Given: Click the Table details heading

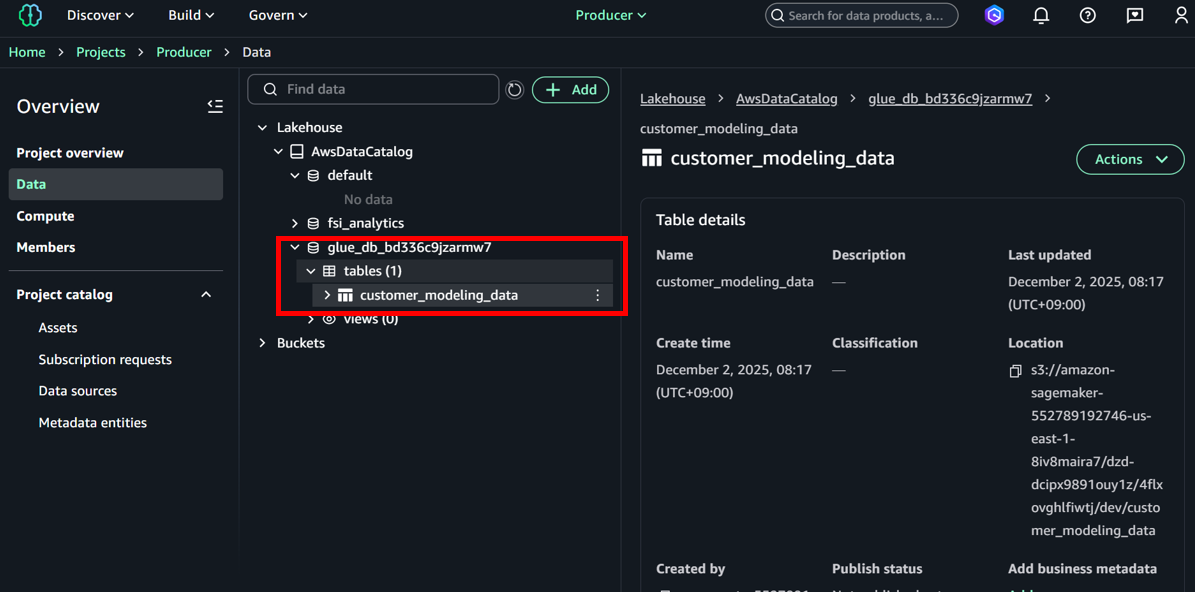Looking at the screenshot, I should [x=700, y=220].
